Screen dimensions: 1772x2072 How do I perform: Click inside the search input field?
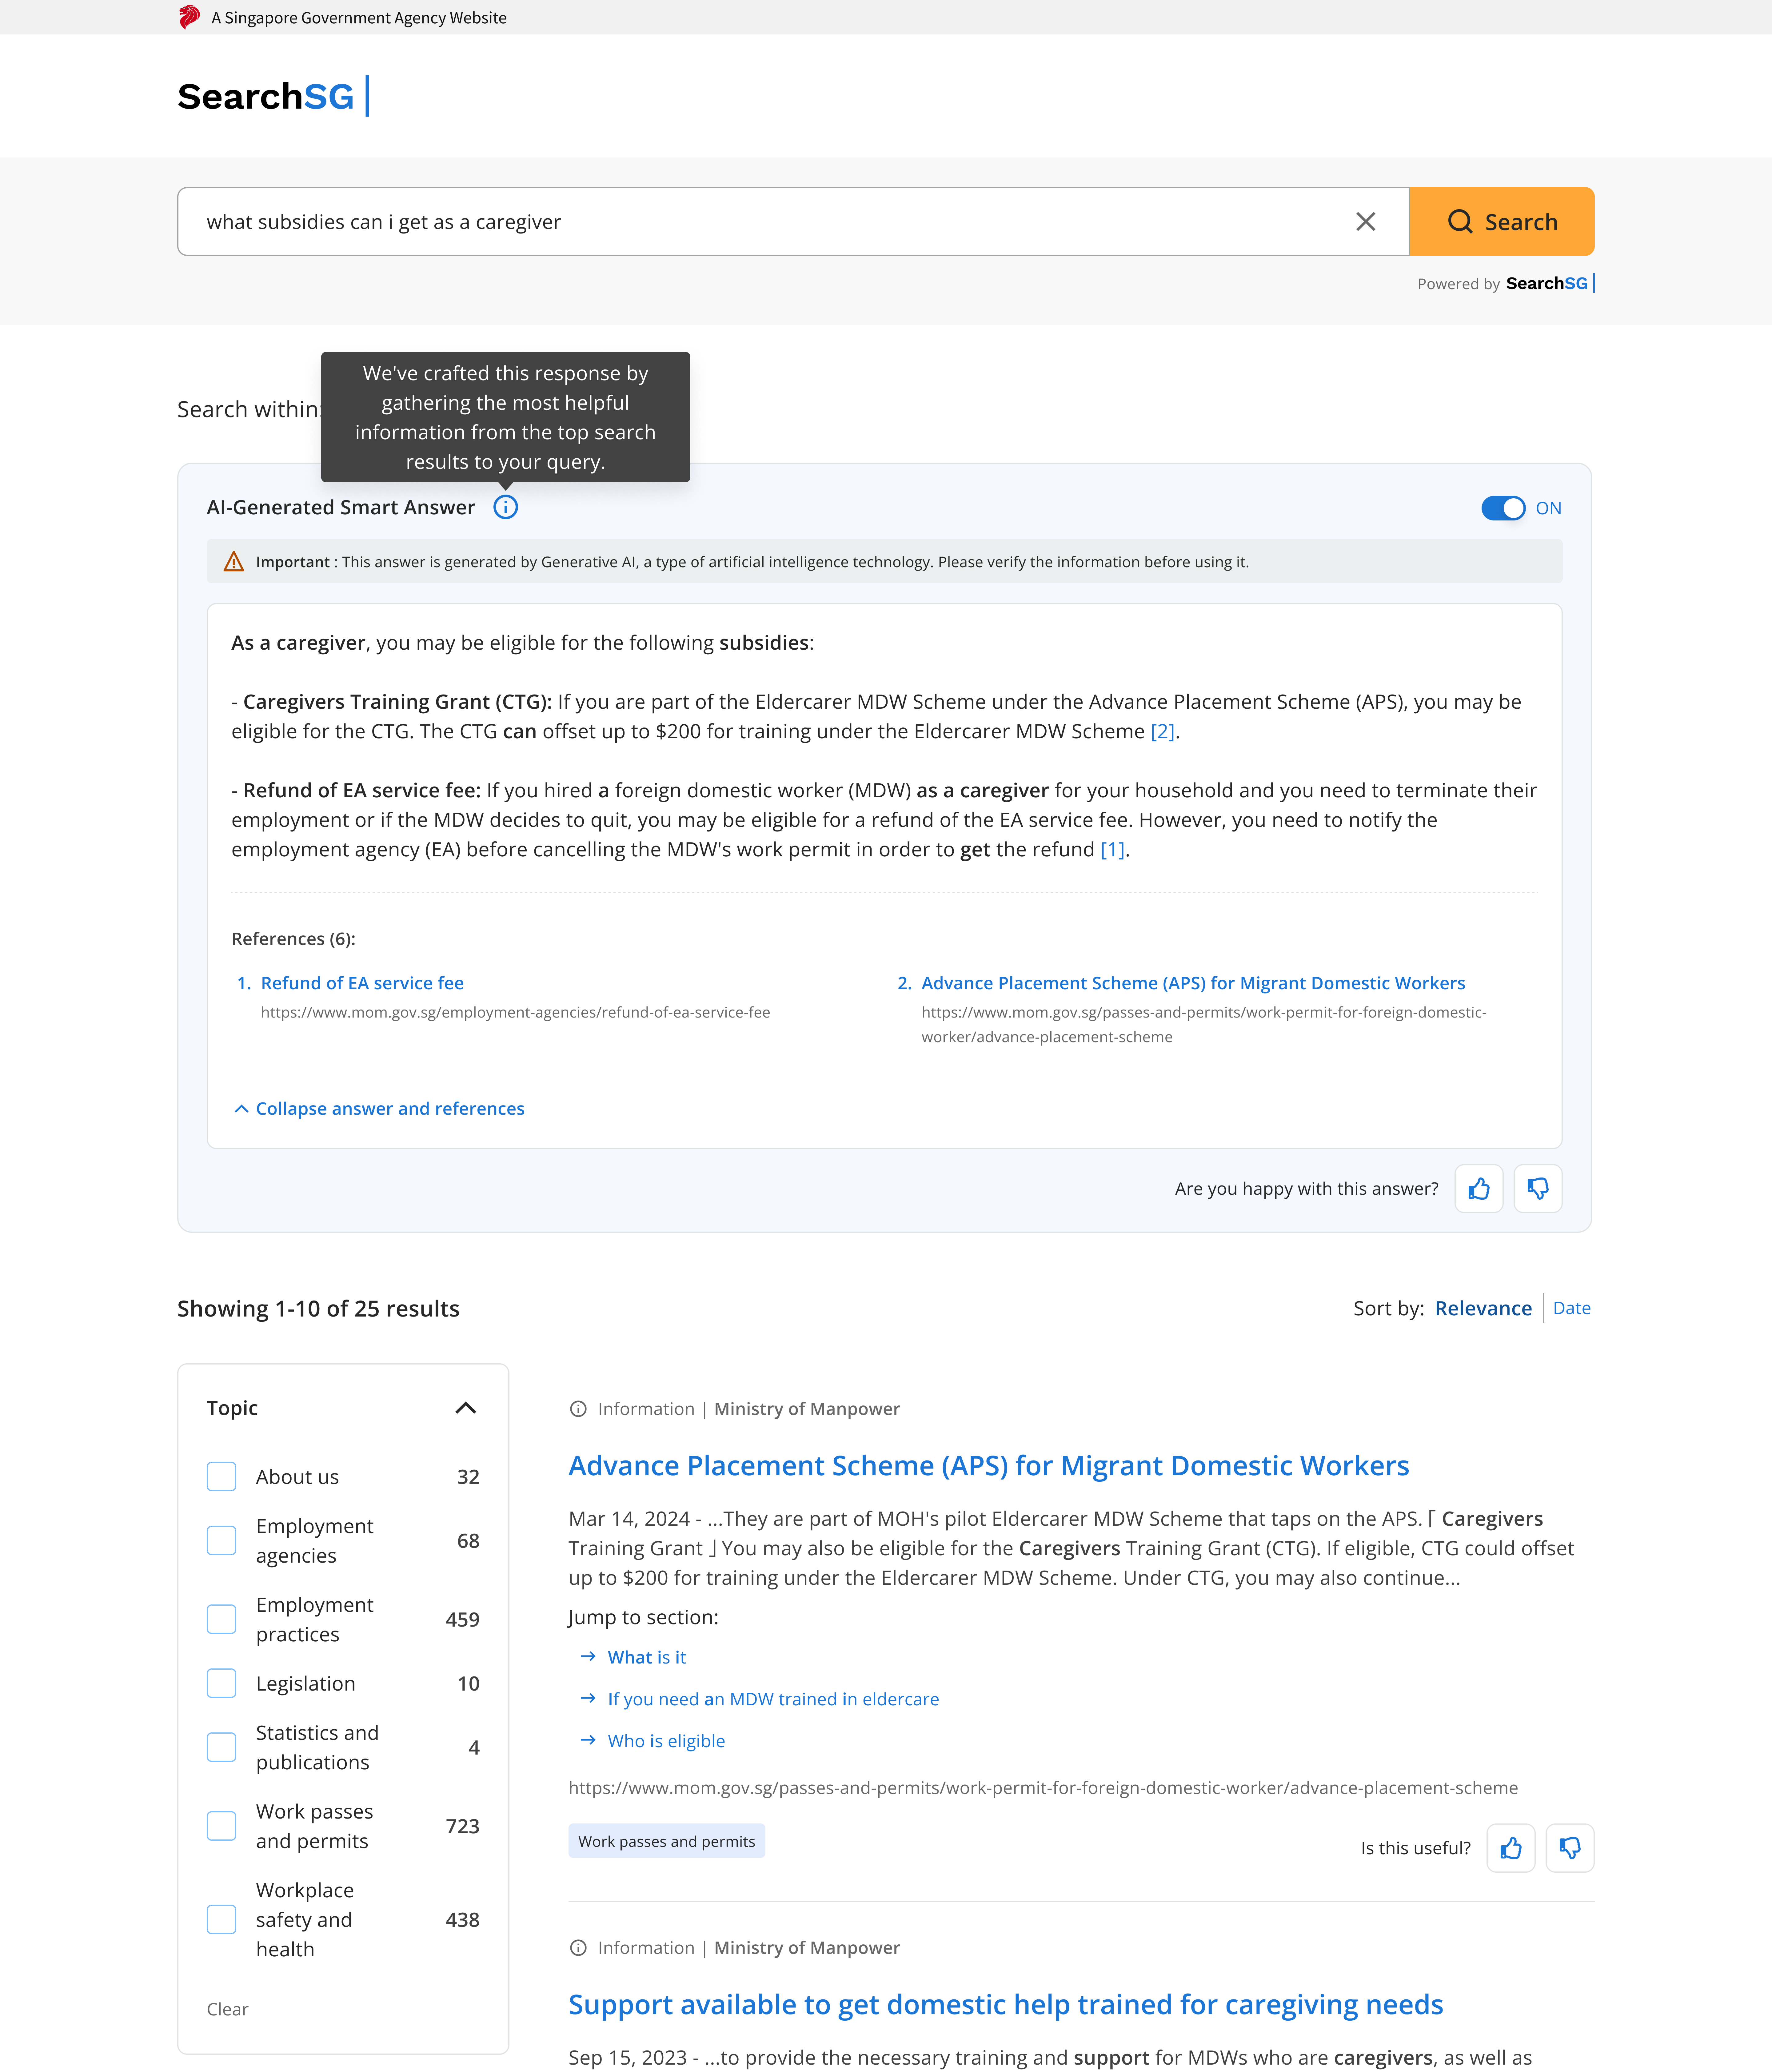(700, 221)
